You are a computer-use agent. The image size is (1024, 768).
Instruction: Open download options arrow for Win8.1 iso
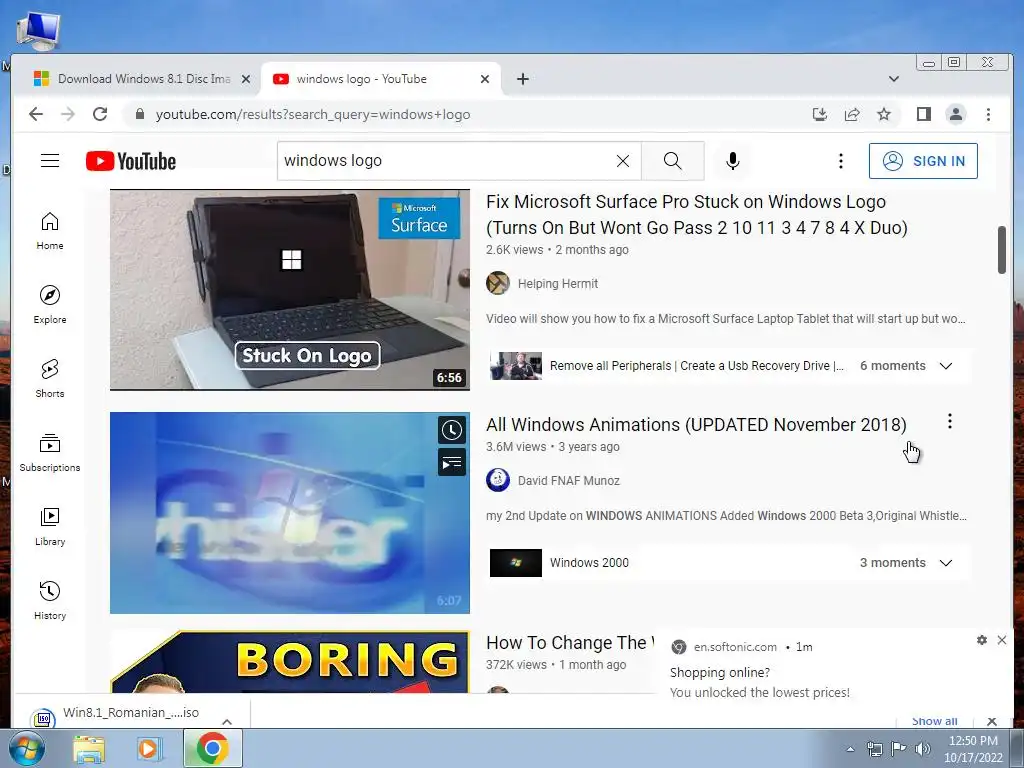[227, 722]
